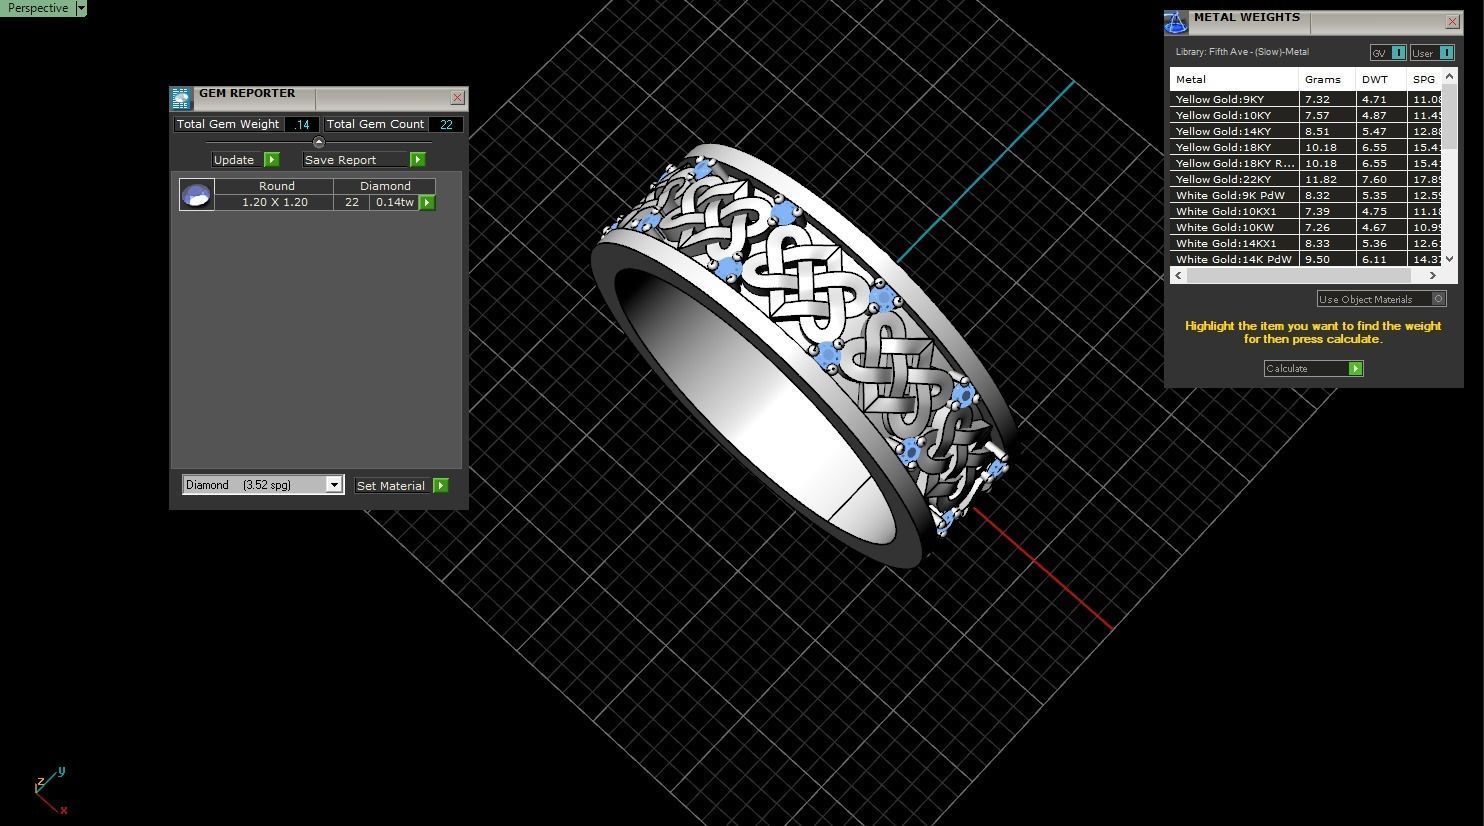
Task: Select the Yellow Gold:9KY row
Action: tap(1306, 99)
